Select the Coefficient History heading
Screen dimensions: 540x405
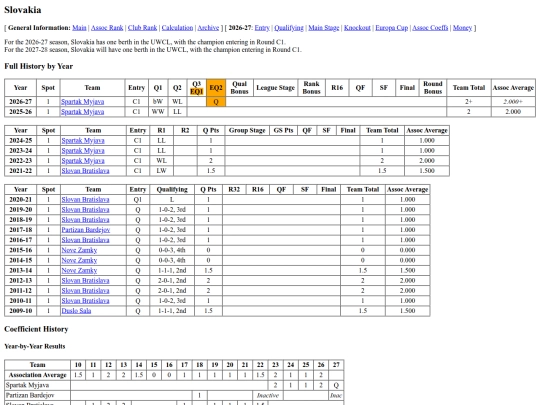pos(36,329)
